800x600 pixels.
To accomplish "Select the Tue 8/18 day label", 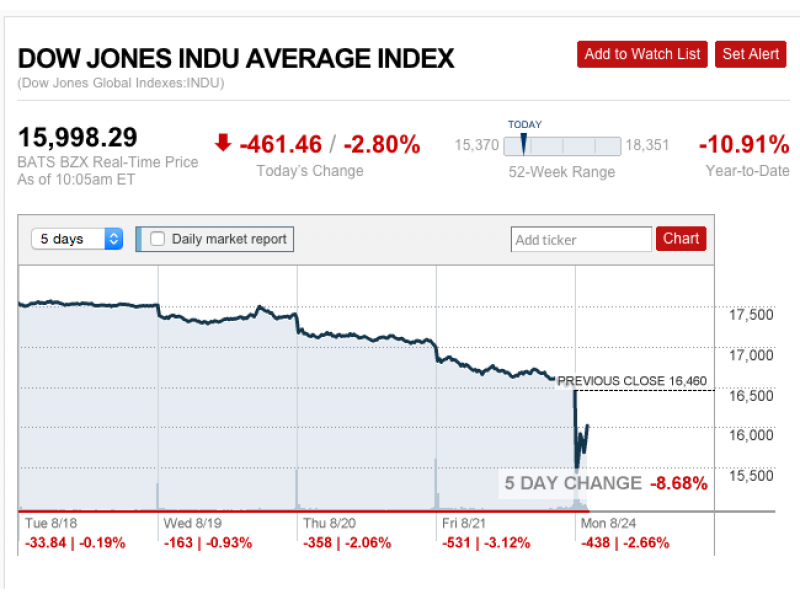I will [50, 523].
